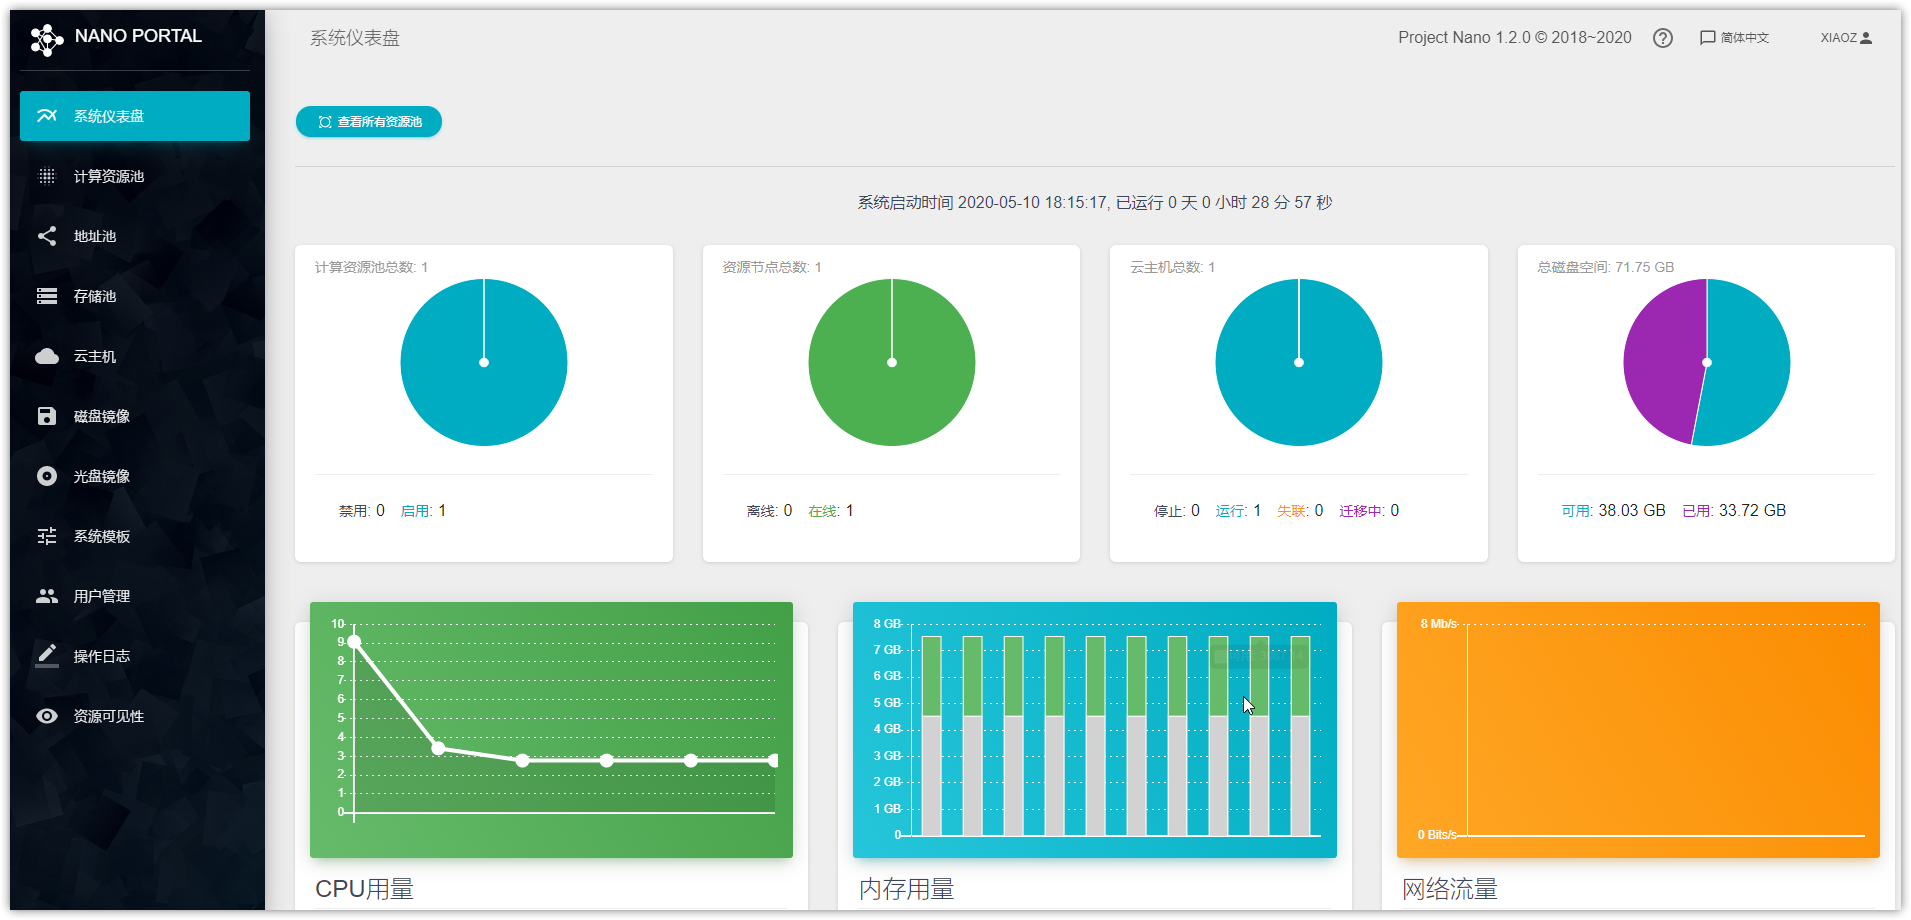The height and width of the screenshot is (920, 1911).
Task: Click the system template sliders icon
Action: point(47,536)
